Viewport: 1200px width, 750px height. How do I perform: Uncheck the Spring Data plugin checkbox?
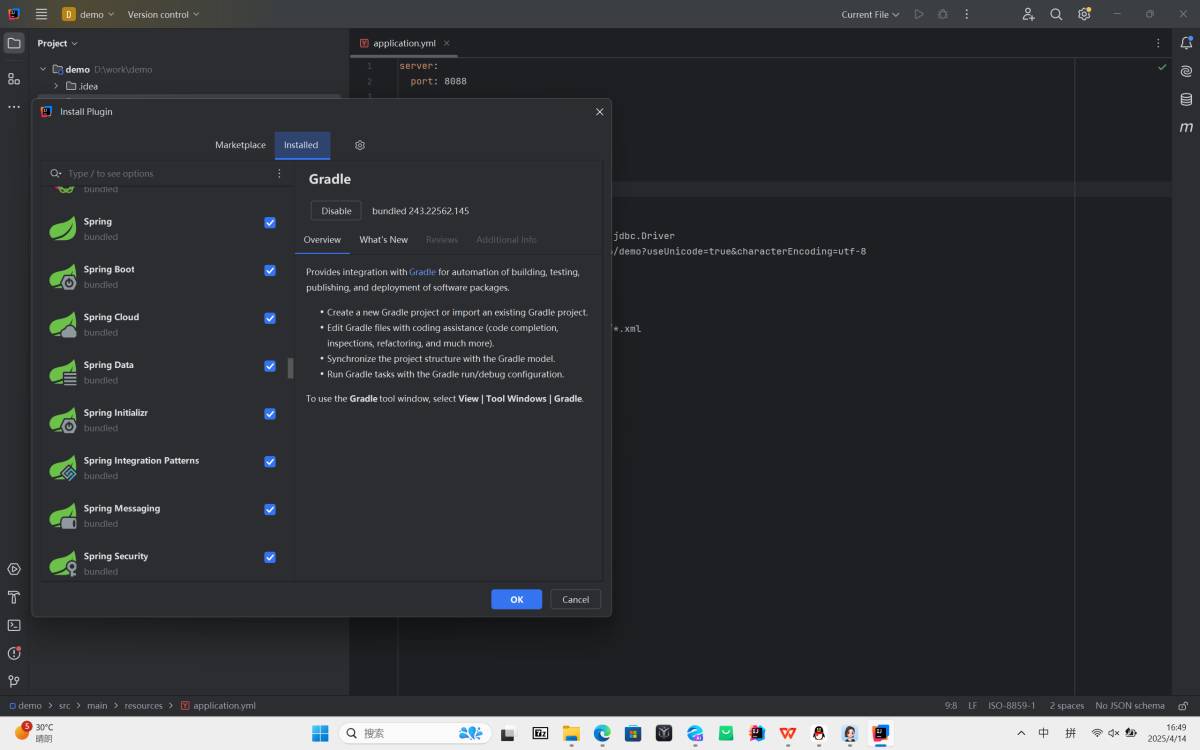[x=270, y=366]
